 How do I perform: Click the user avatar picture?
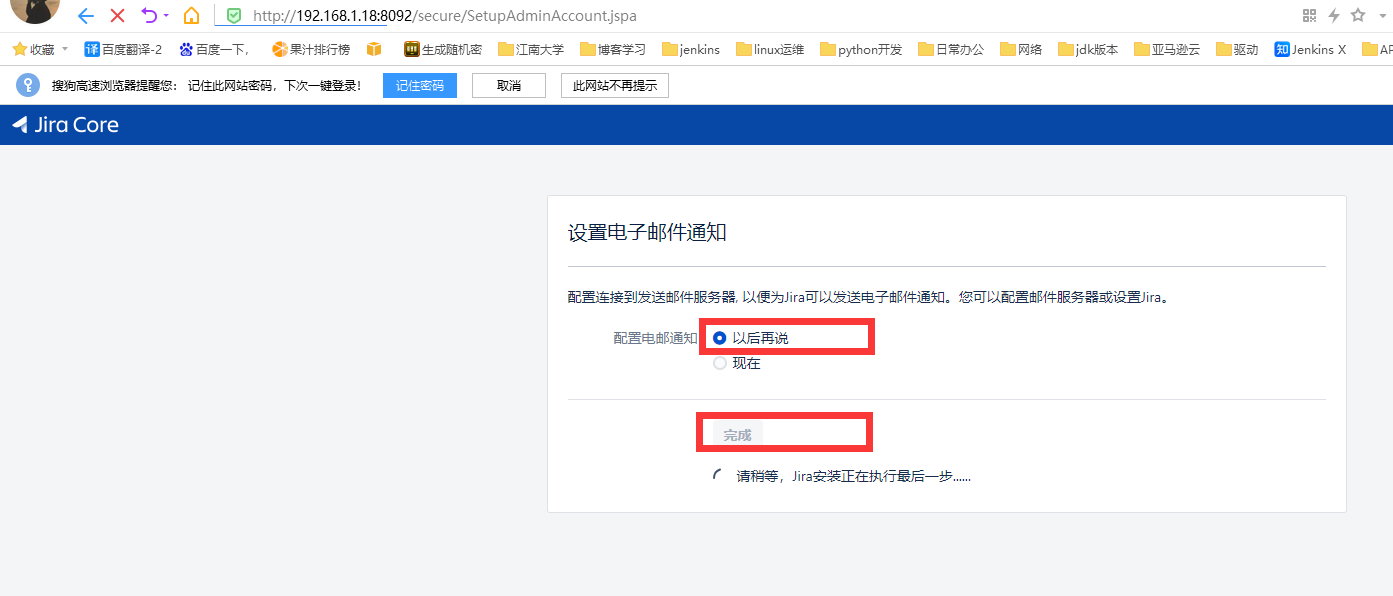[x=35, y=10]
